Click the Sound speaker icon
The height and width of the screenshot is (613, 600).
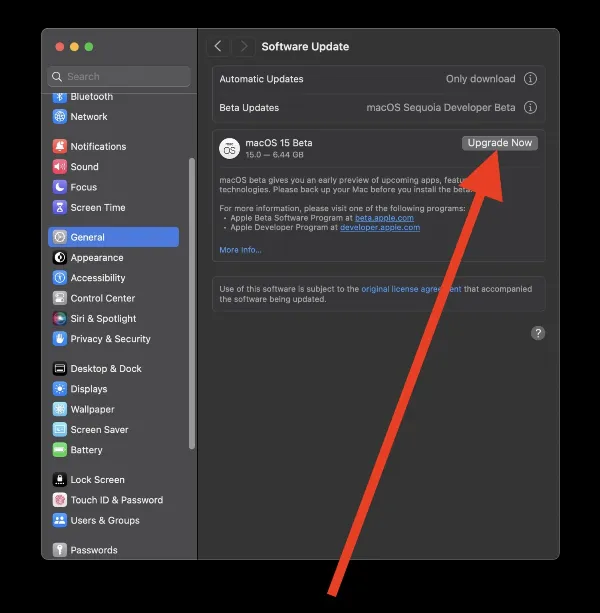(x=60, y=167)
